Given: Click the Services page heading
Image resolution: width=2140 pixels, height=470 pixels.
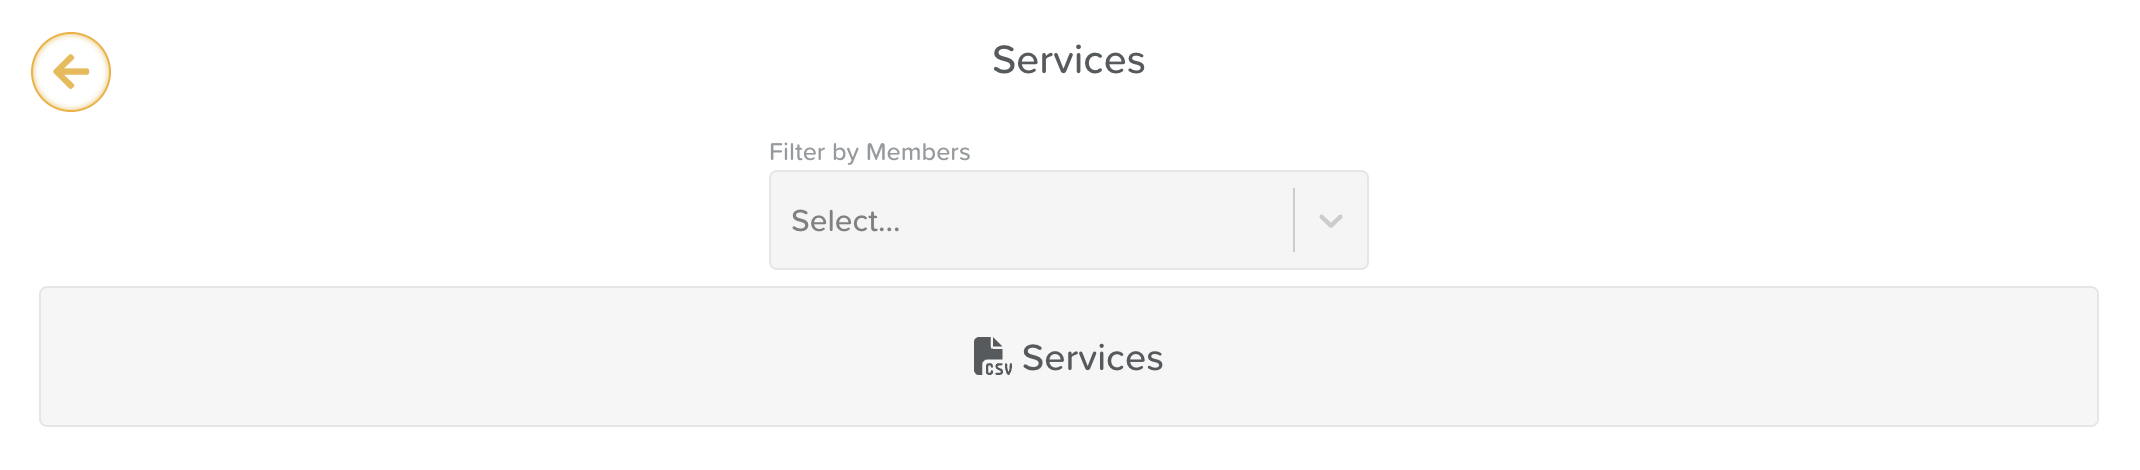Looking at the screenshot, I should [1068, 60].
